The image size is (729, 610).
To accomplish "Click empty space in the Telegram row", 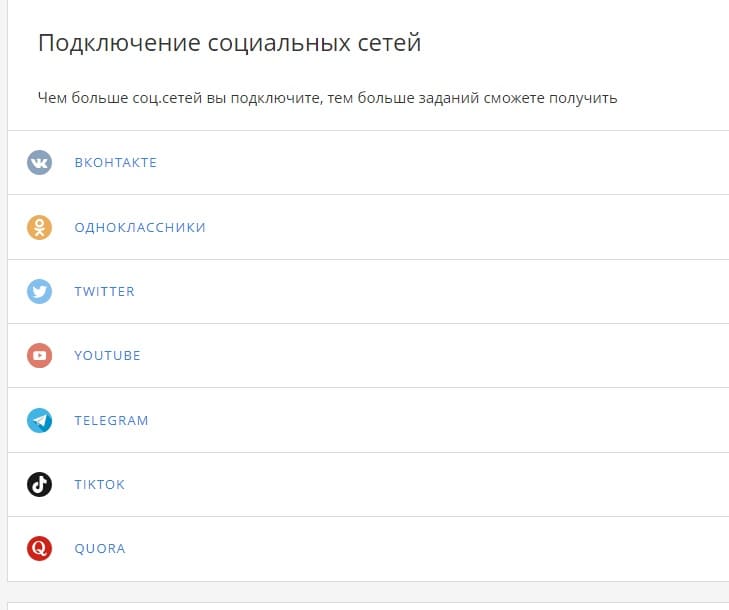I will pyautogui.click(x=450, y=421).
